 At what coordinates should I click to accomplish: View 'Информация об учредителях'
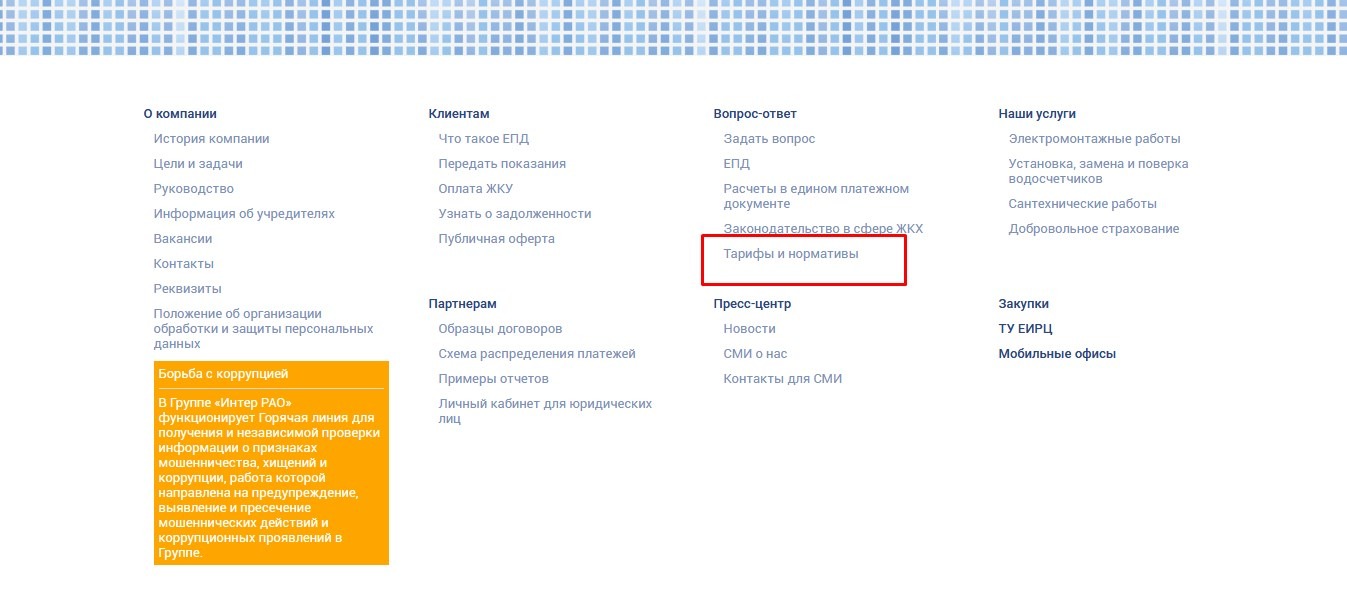click(244, 214)
